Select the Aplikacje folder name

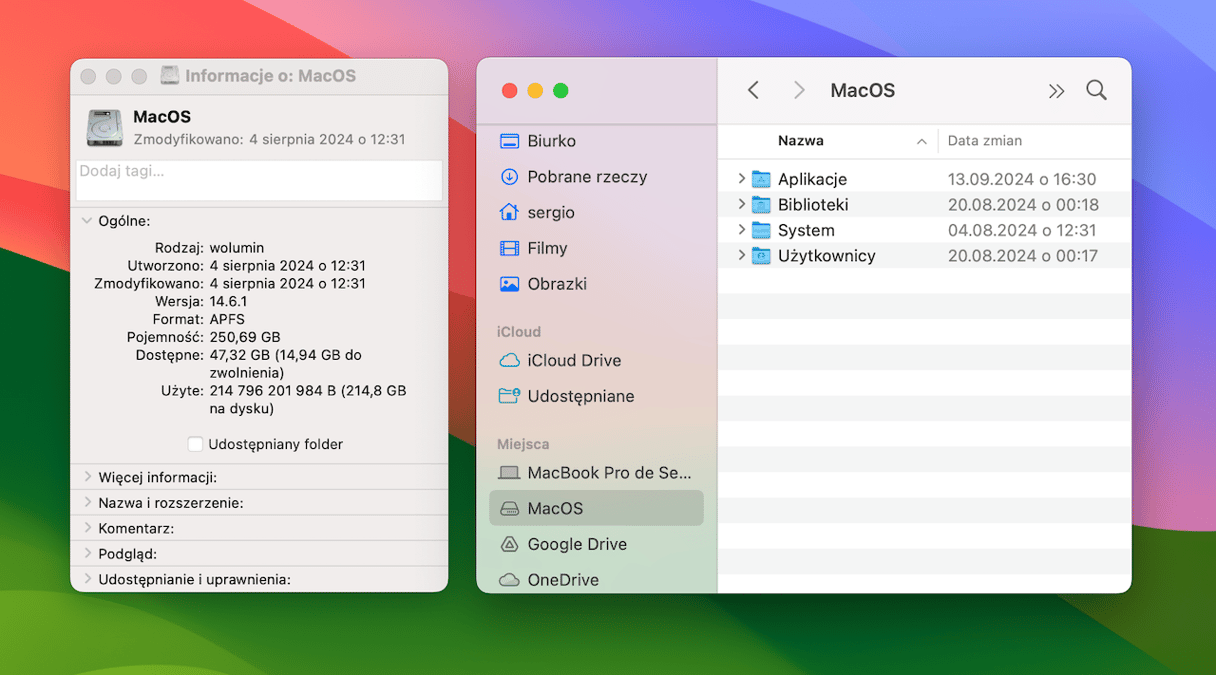click(812, 179)
